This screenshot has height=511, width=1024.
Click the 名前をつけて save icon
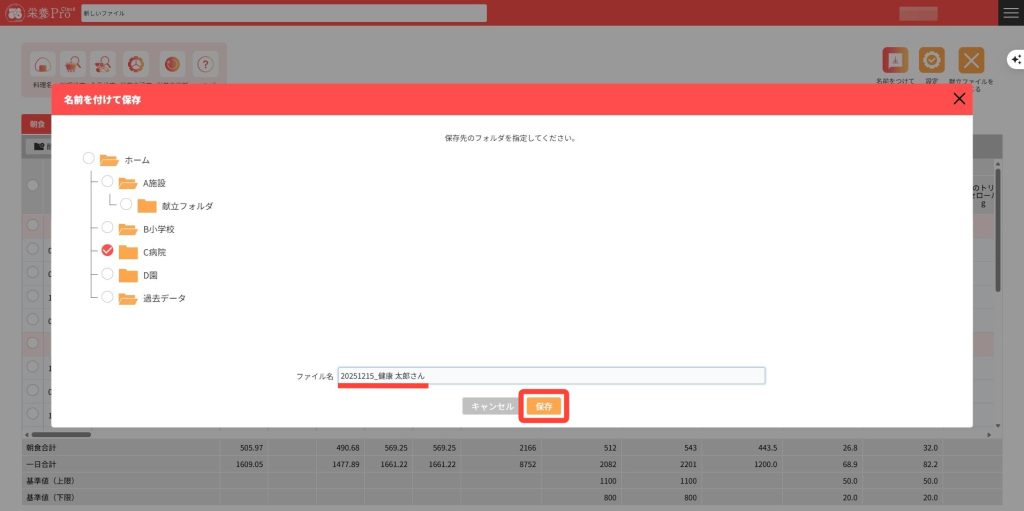[x=895, y=61]
